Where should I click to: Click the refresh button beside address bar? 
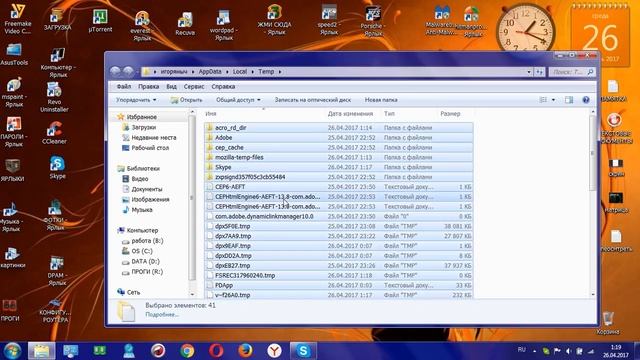[x=540, y=72]
